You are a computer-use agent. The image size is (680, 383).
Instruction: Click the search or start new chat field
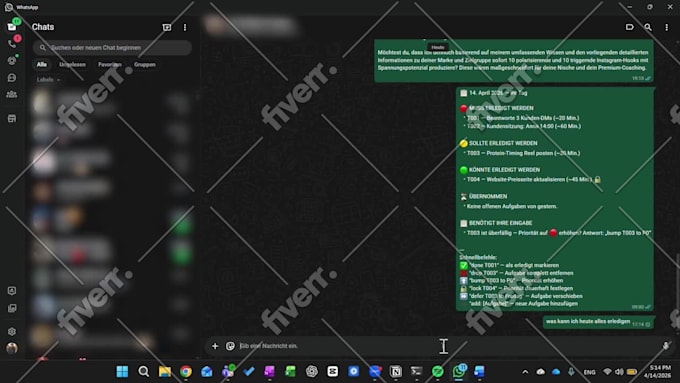(x=112, y=48)
